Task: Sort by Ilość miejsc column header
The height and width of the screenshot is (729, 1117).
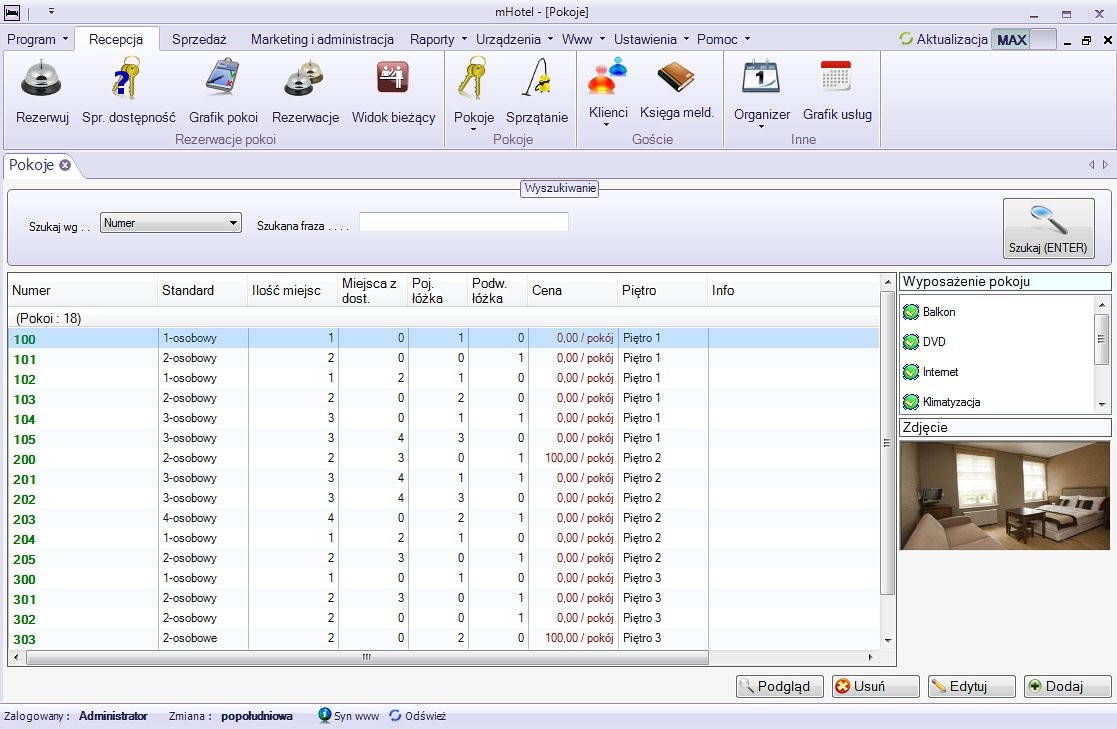Action: tap(293, 290)
